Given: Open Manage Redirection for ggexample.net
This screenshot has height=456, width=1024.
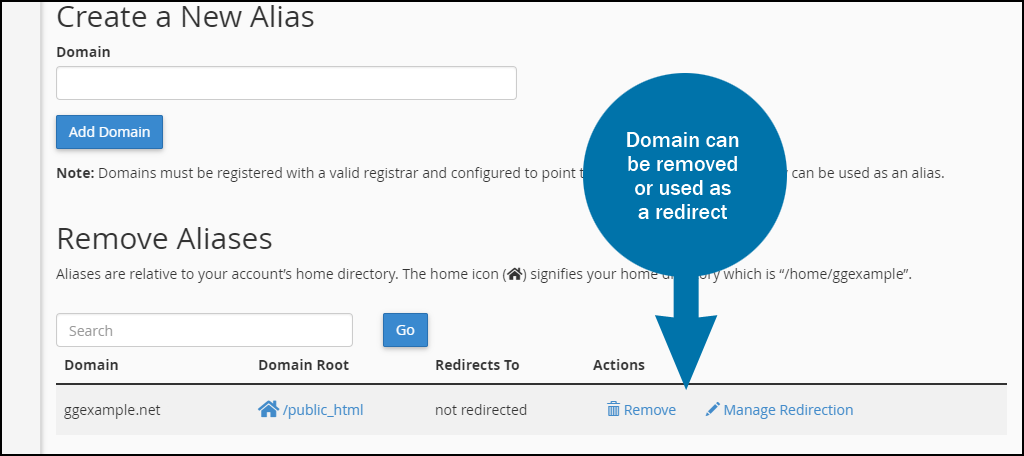Looking at the screenshot, I should coord(788,410).
